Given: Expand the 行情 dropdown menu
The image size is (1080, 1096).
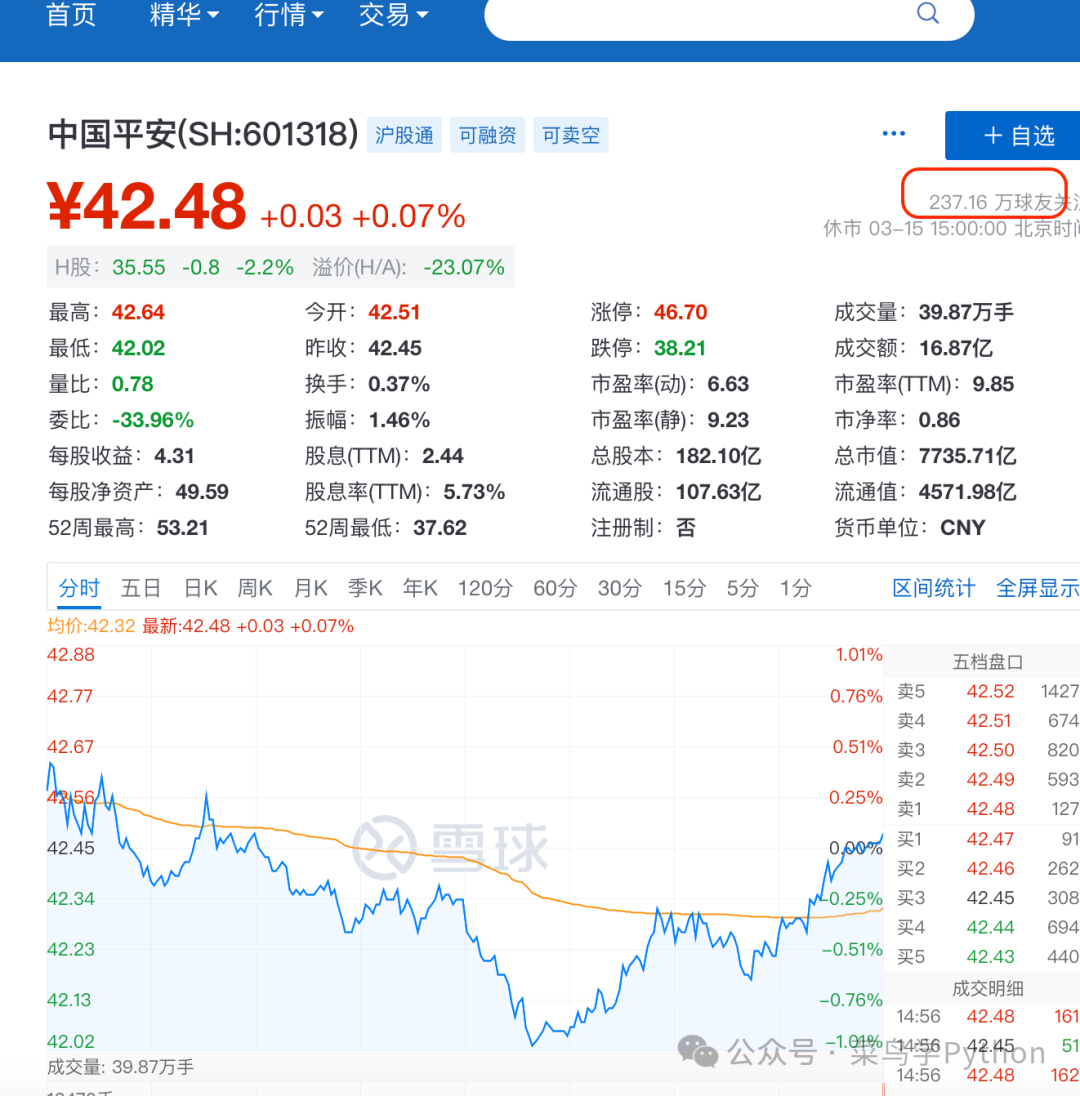Looking at the screenshot, I should [289, 14].
